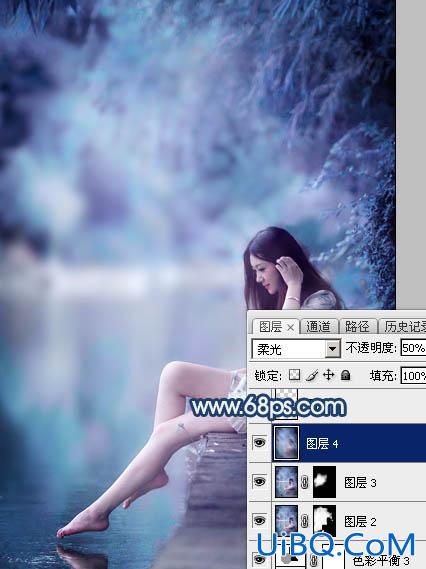Hide layer 图层 2 with its eye
The height and width of the screenshot is (569, 426).
pos(259,521)
